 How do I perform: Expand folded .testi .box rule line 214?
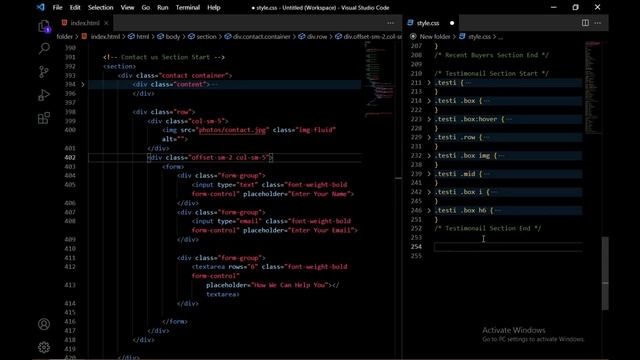[x=429, y=101]
